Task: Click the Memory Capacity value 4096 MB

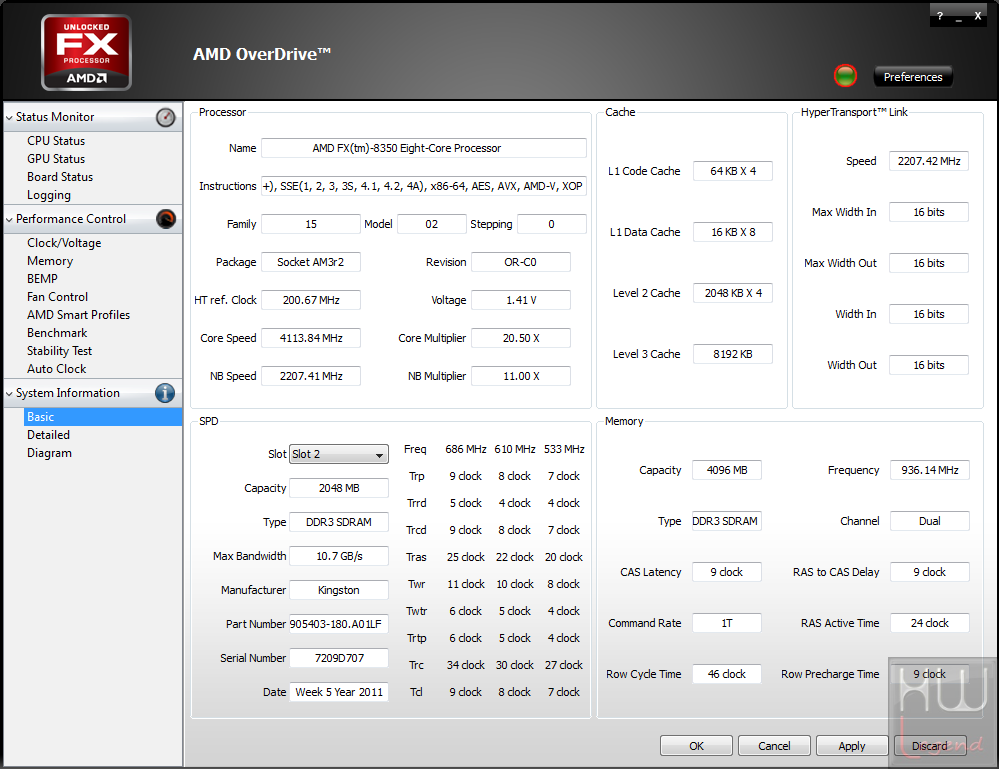Action: click(727, 470)
